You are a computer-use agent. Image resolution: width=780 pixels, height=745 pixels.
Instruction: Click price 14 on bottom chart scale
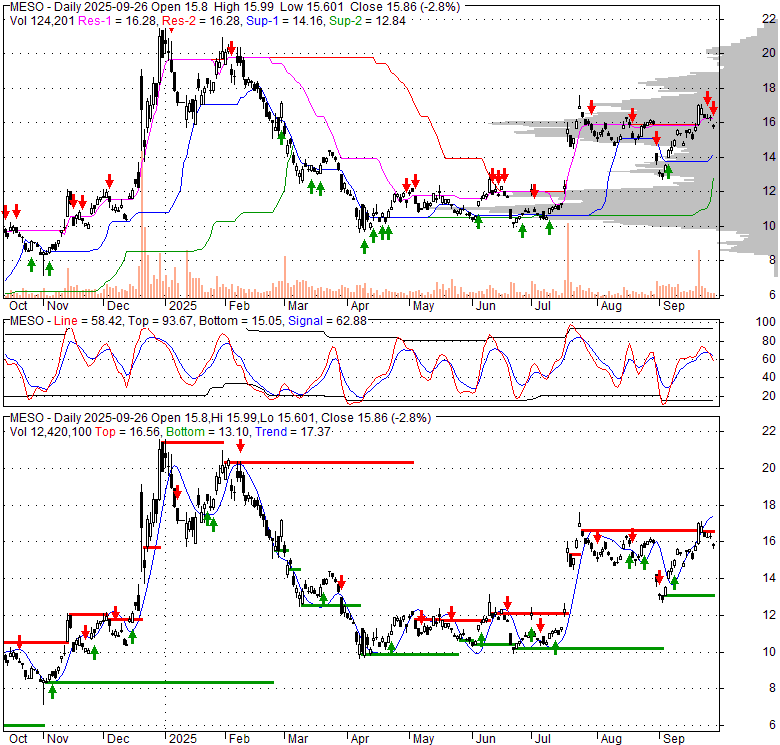(x=769, y=577)
